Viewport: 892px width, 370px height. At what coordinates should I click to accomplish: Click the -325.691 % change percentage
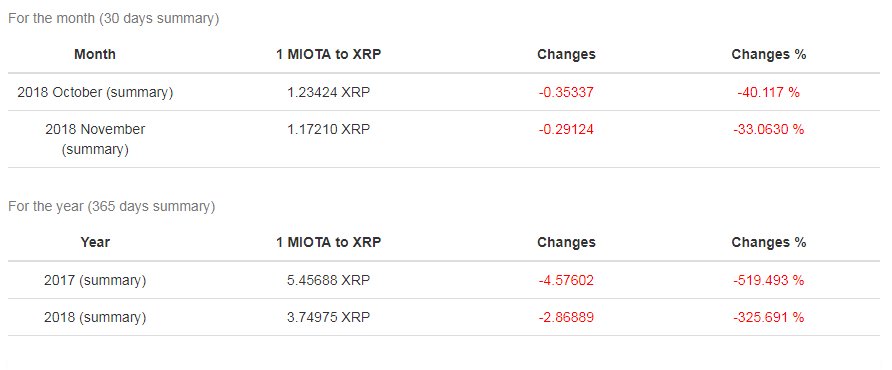coord(769,318)
